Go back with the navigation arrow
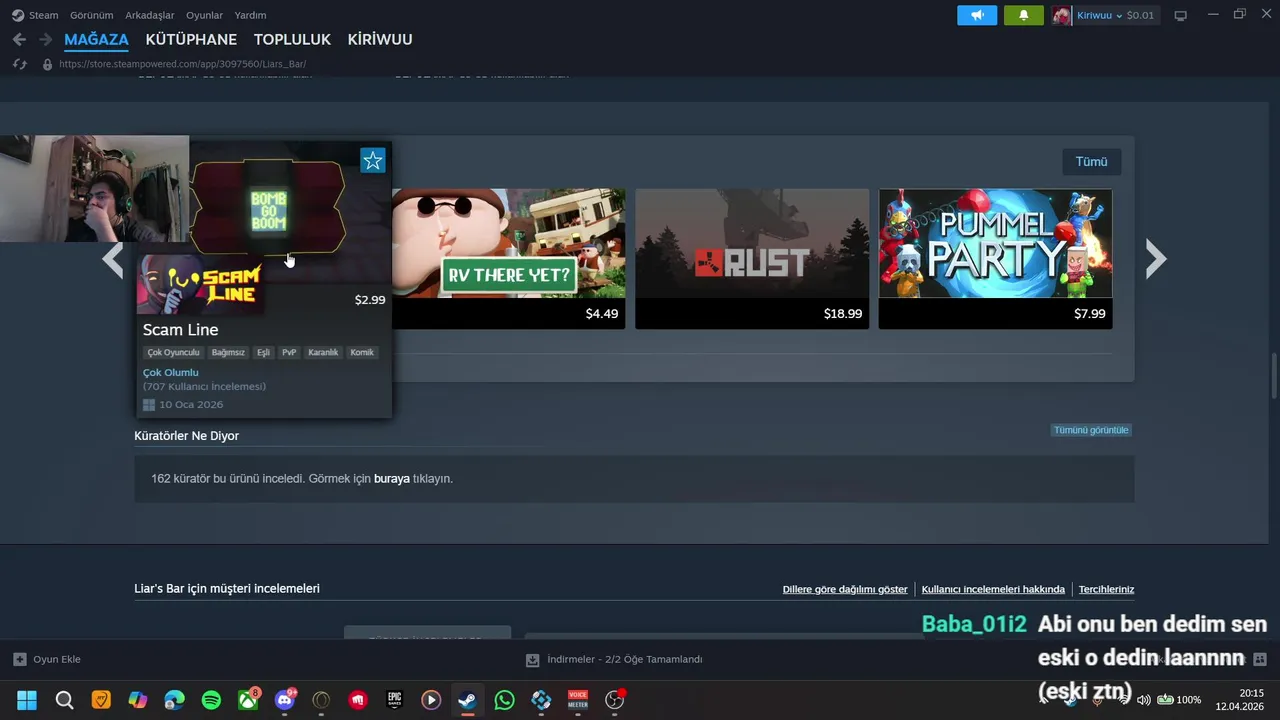1280x720 pixels. tap(19, 39)
